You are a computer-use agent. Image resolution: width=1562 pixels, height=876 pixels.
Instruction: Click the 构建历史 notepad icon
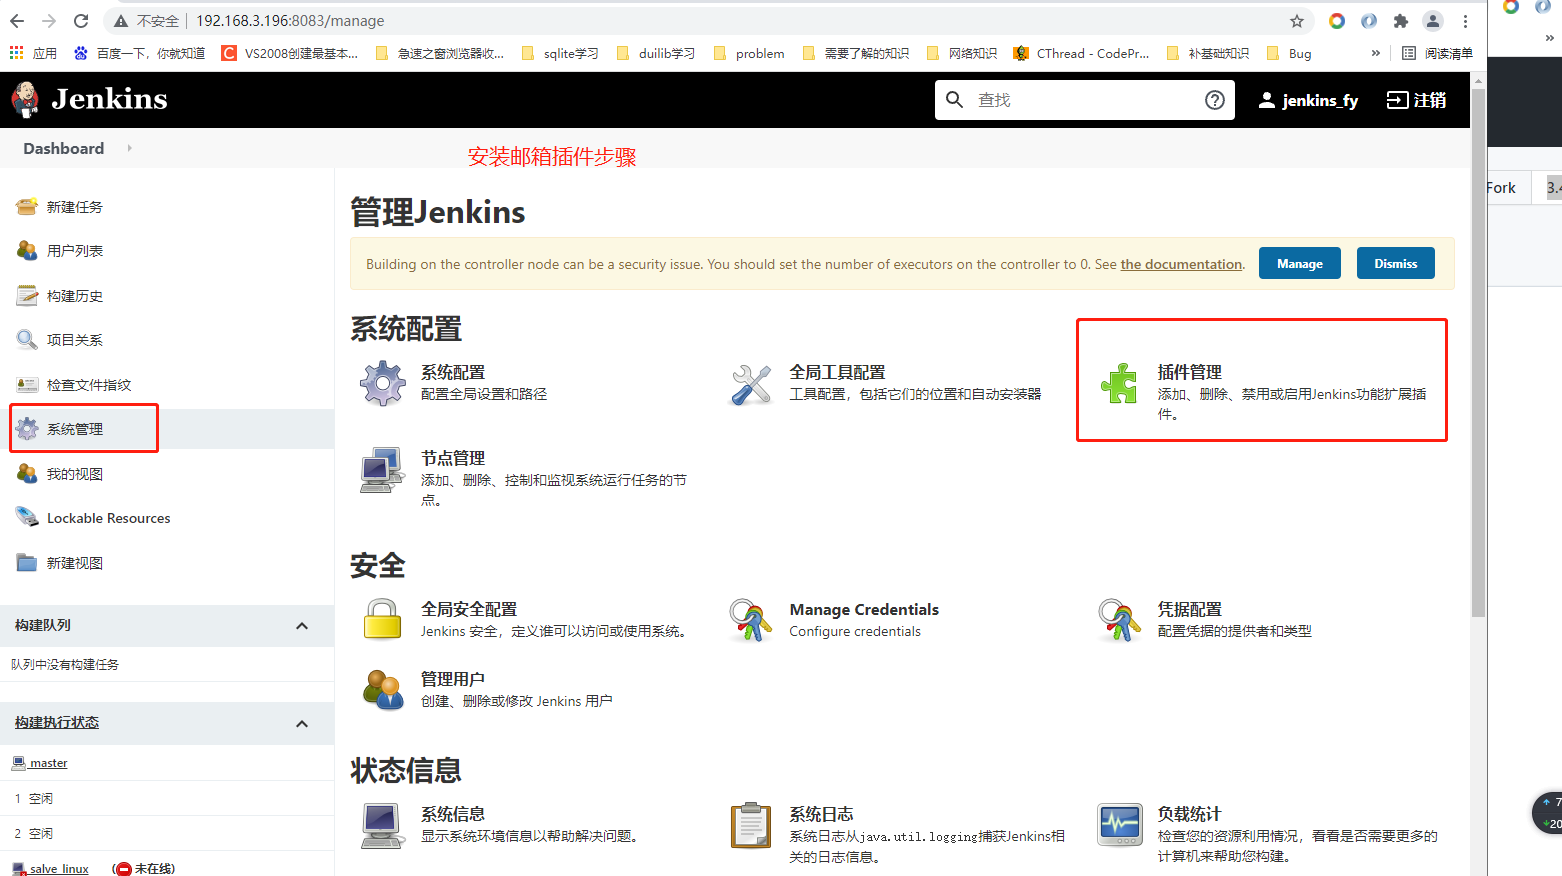pyautogui.click(x=27, y=296)
